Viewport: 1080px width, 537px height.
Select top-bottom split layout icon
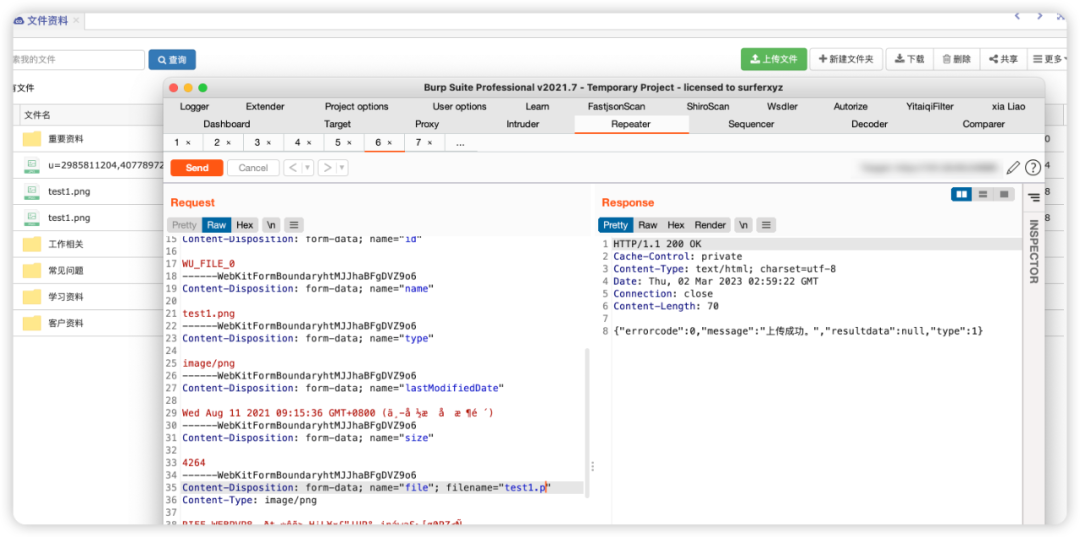983,195
